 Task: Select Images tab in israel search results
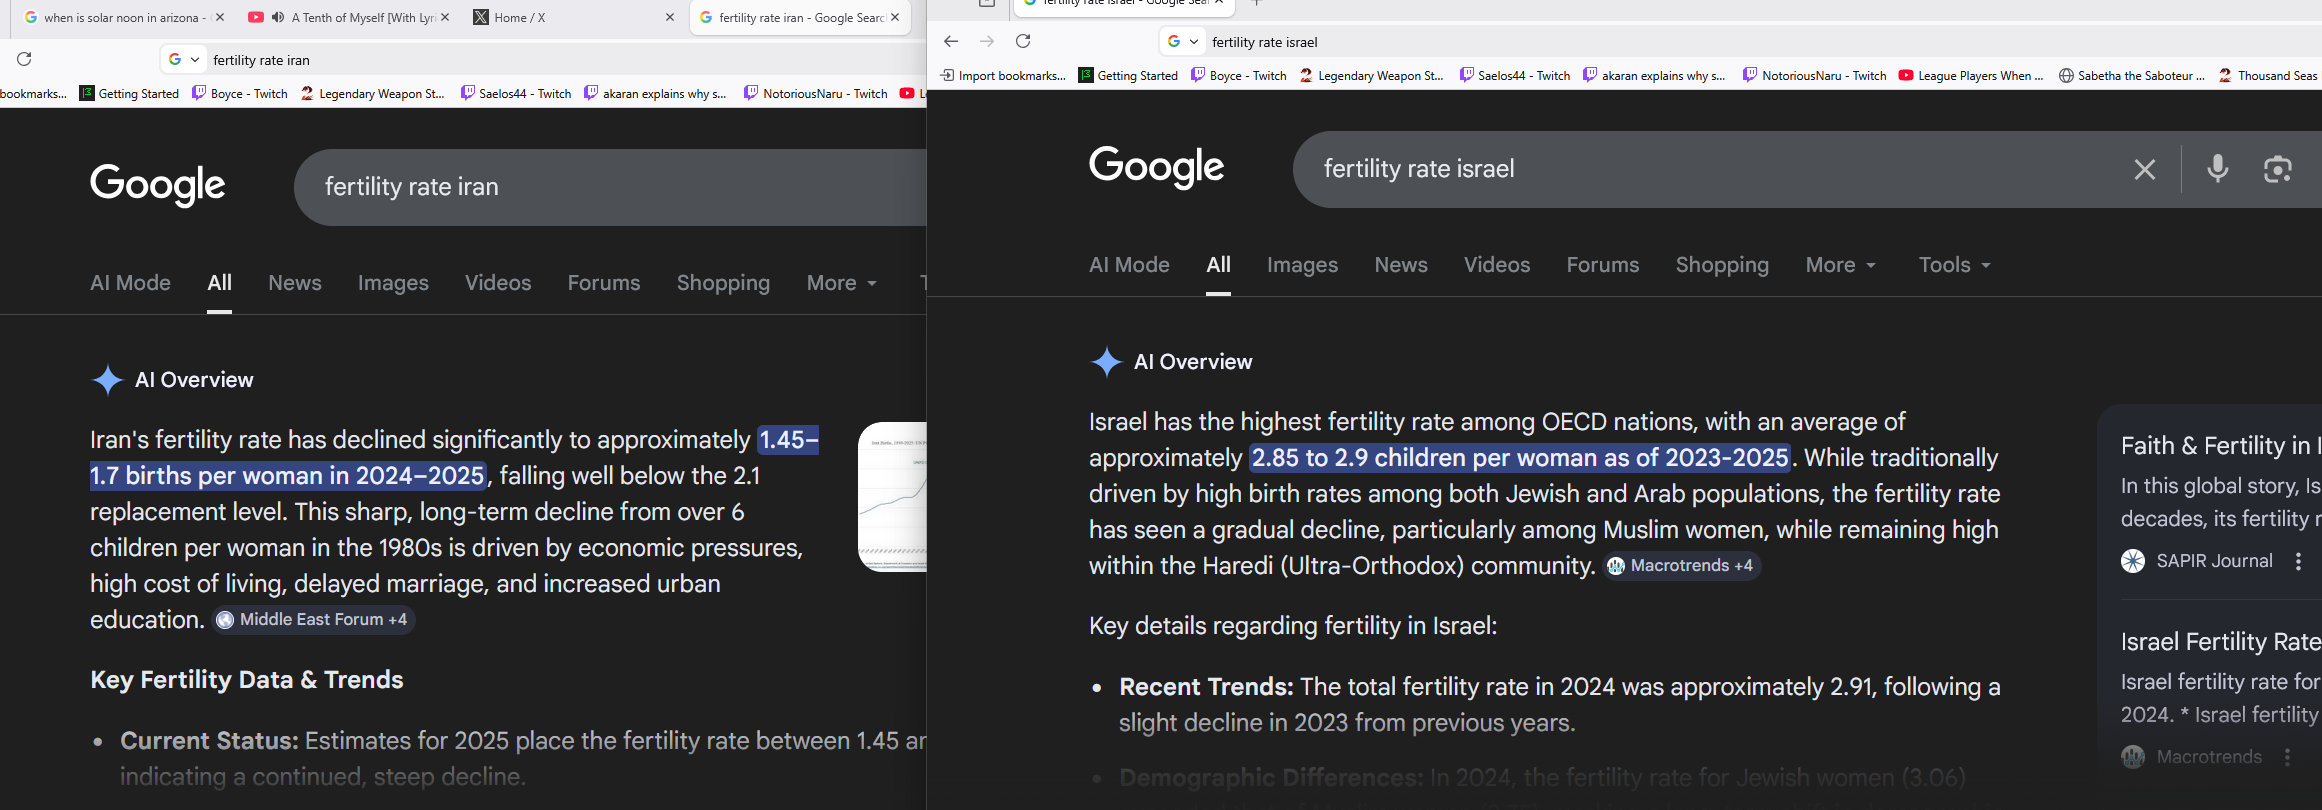1302,265
